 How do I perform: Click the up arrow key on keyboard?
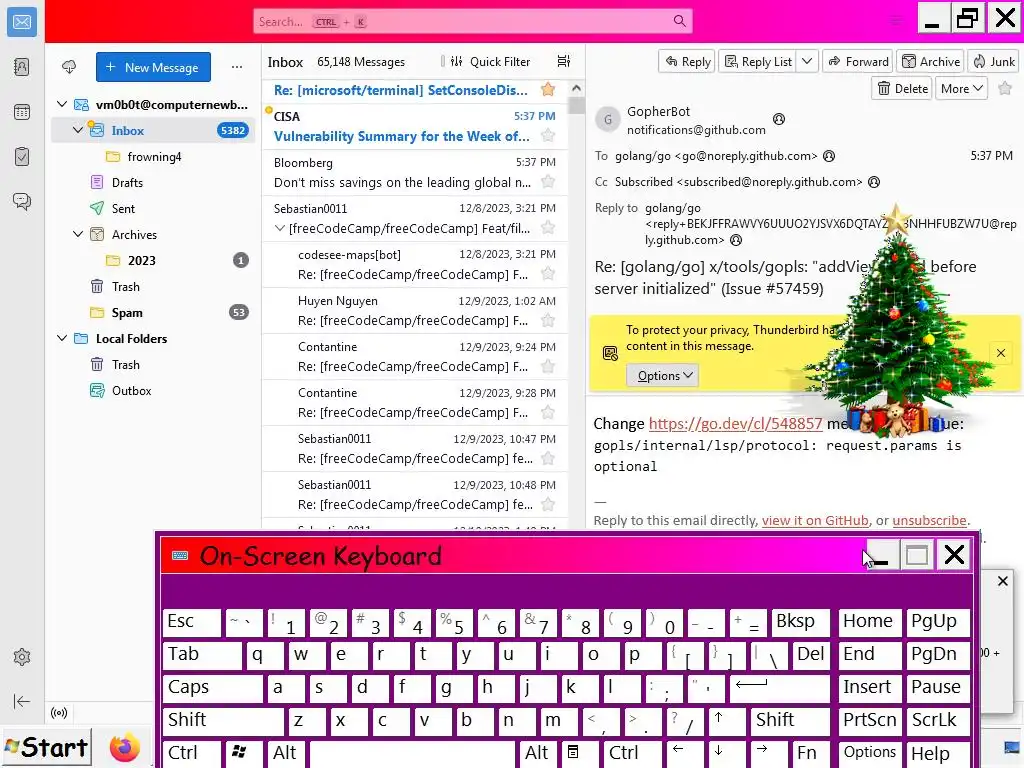726,721
